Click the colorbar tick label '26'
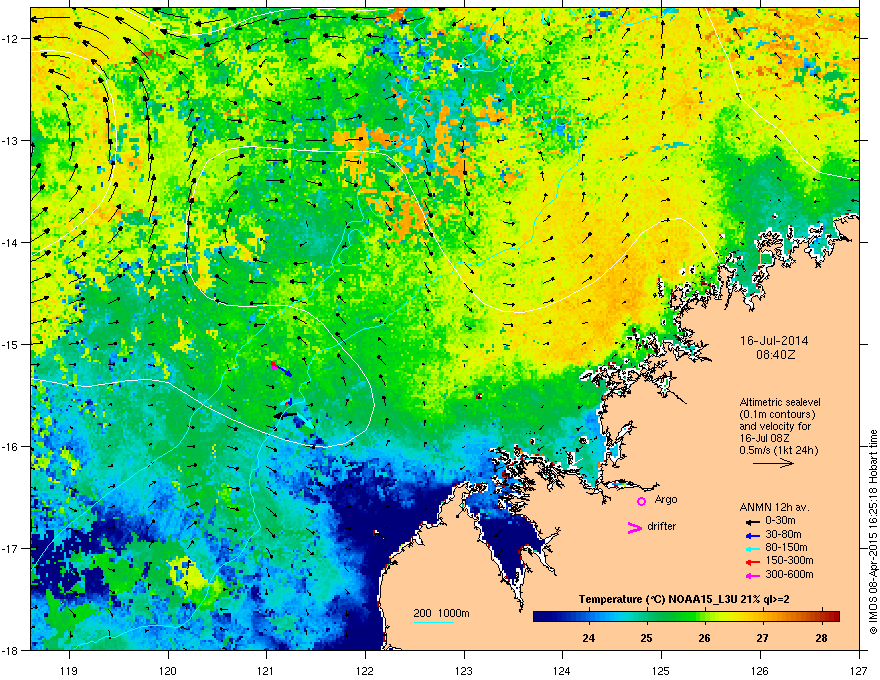This screenshot has height=680, width=880. pos(704,638)
